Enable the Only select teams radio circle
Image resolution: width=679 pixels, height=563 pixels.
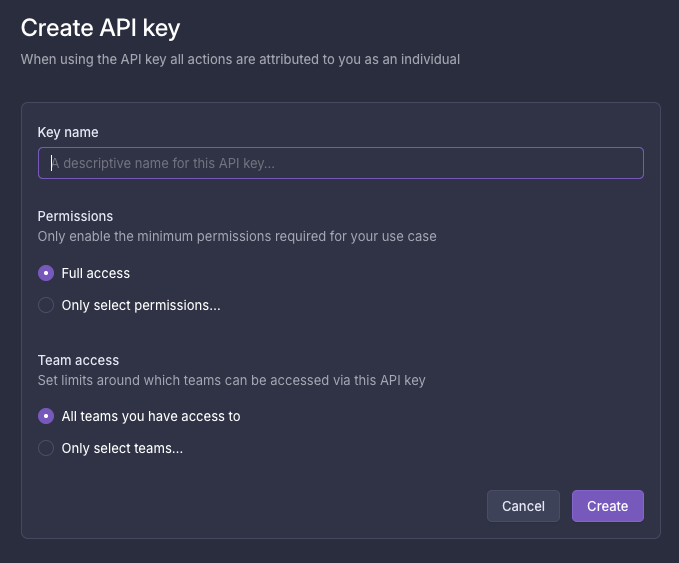(x=46, y=448)
